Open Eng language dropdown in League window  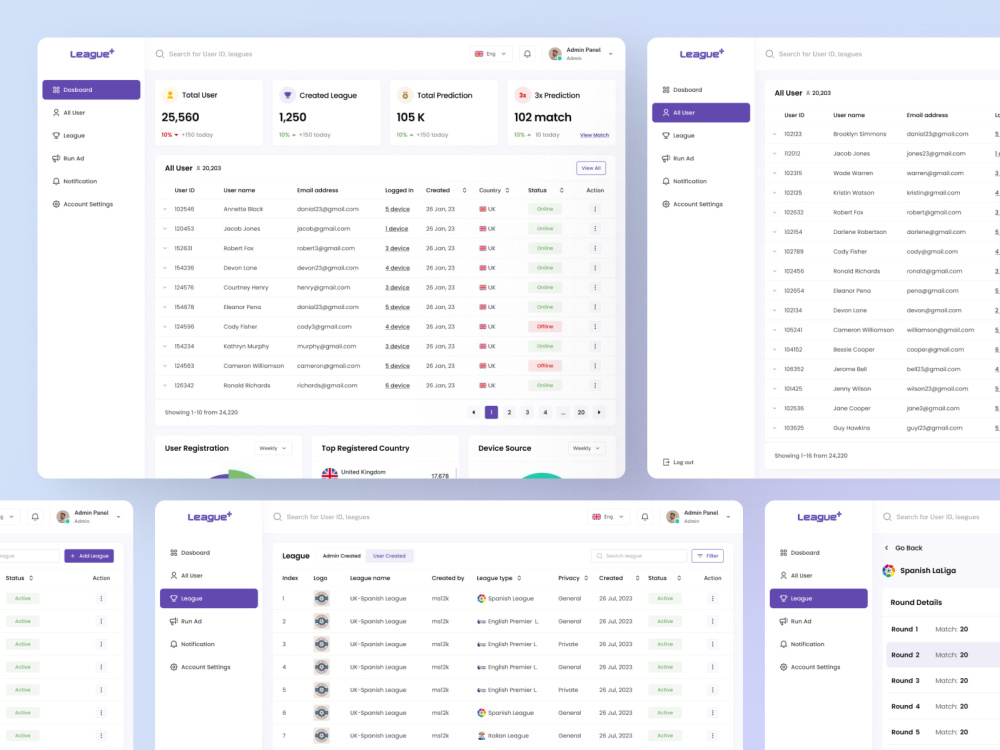pos(608,517)
